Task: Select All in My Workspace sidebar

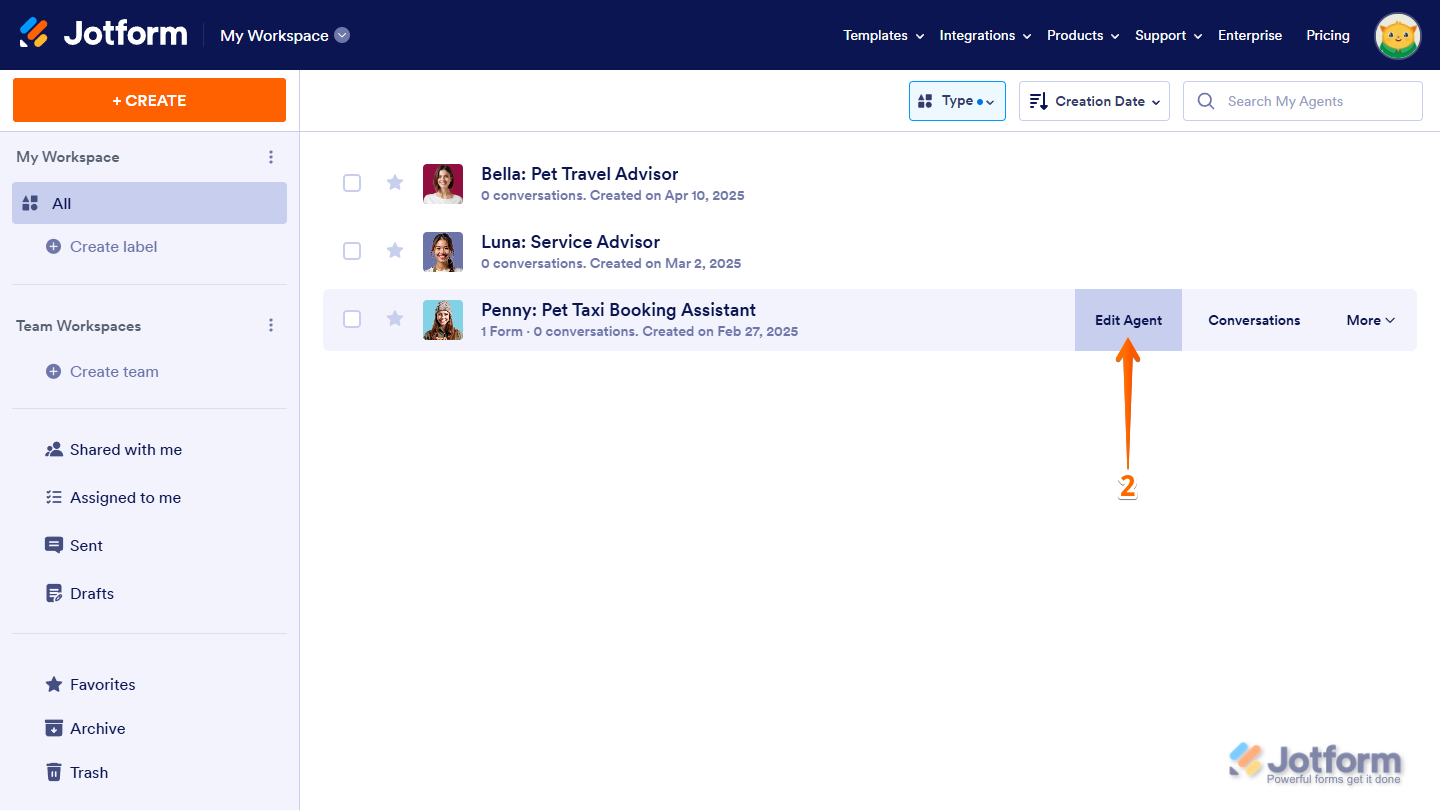Action: [x=149, y=203]
